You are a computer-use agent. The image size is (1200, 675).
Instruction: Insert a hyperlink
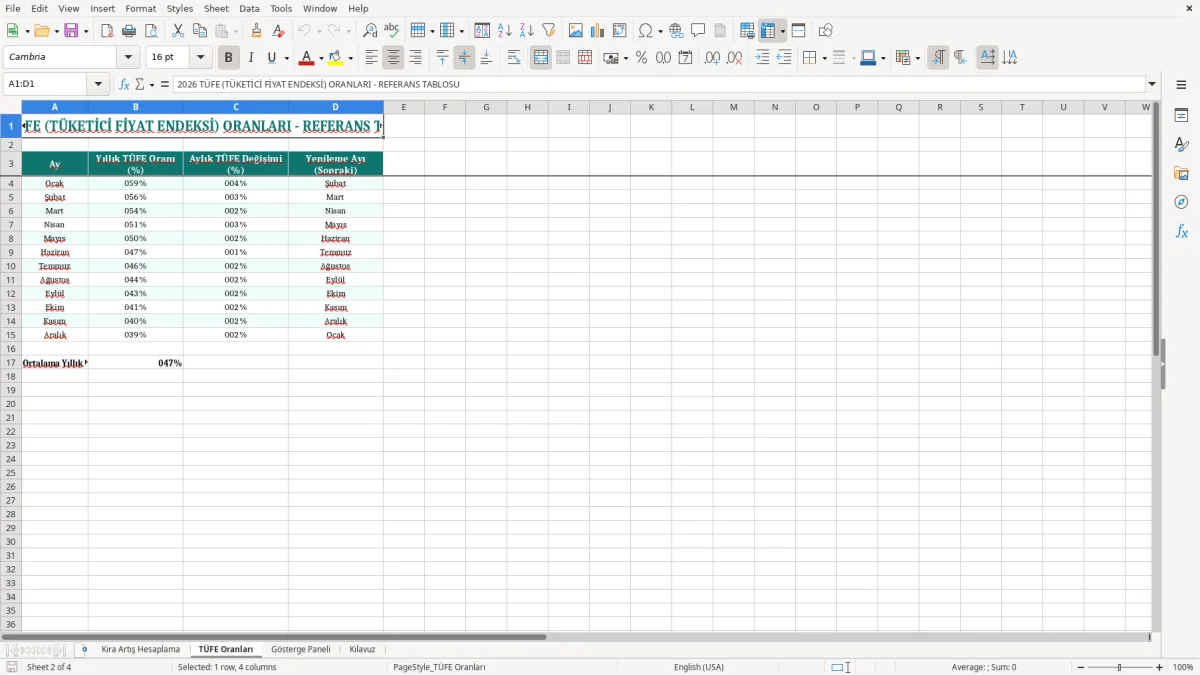point(676,31)
